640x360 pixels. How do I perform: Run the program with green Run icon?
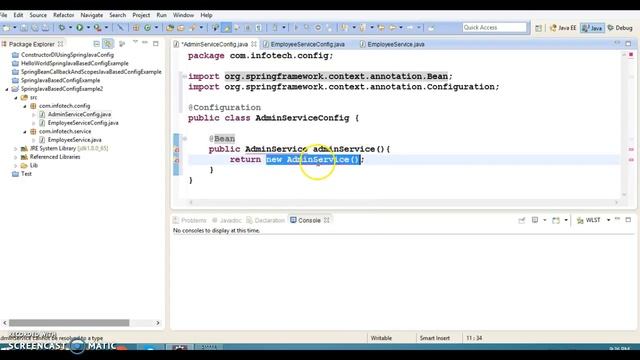coord(80,28)
